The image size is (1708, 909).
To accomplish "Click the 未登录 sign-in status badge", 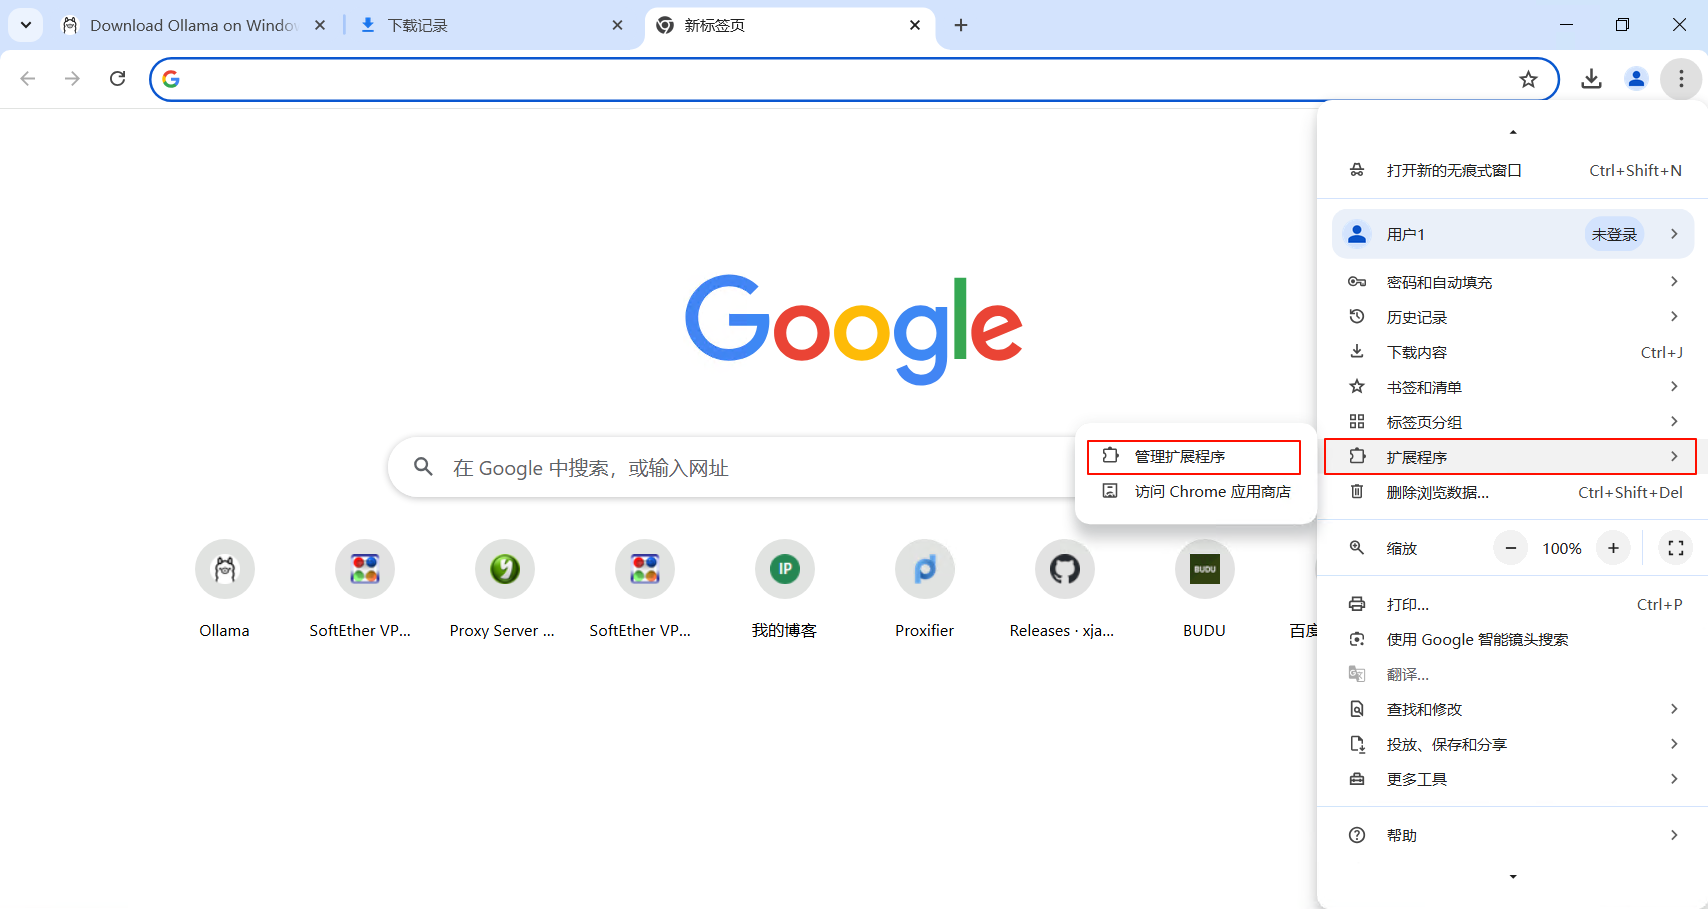I will [x=1614, y=234].
